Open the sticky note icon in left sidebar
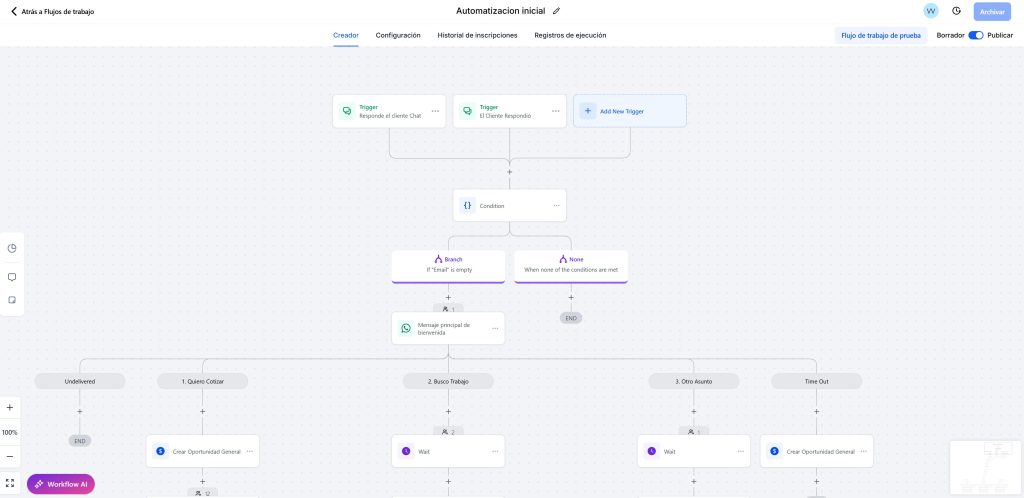 pos(12,300)
